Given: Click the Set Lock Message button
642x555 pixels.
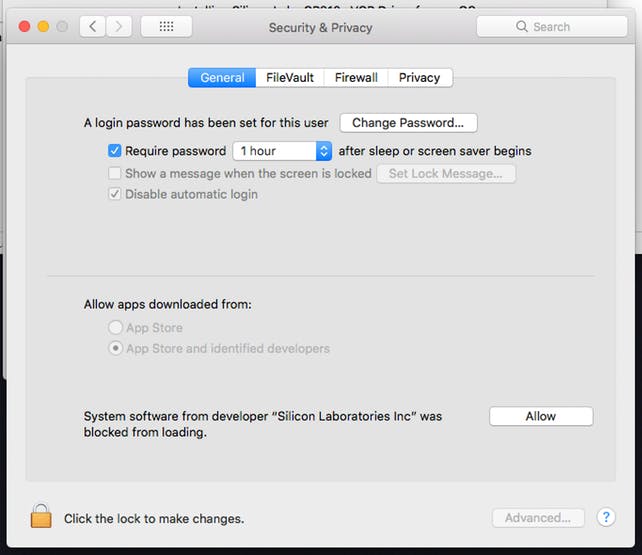Looking at the screenshot, I should [445, 173].
